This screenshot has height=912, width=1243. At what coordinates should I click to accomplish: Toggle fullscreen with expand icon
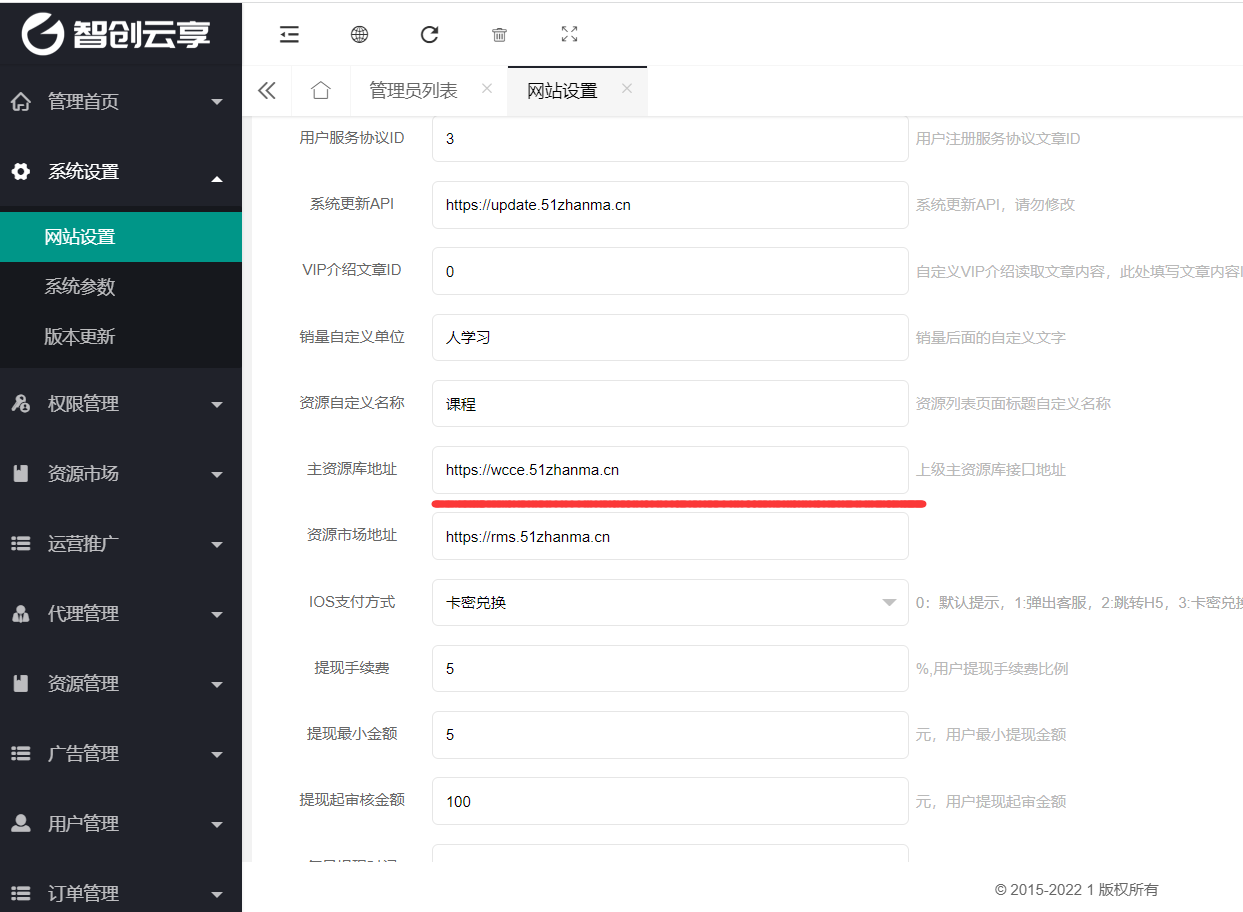pos(569,34)
